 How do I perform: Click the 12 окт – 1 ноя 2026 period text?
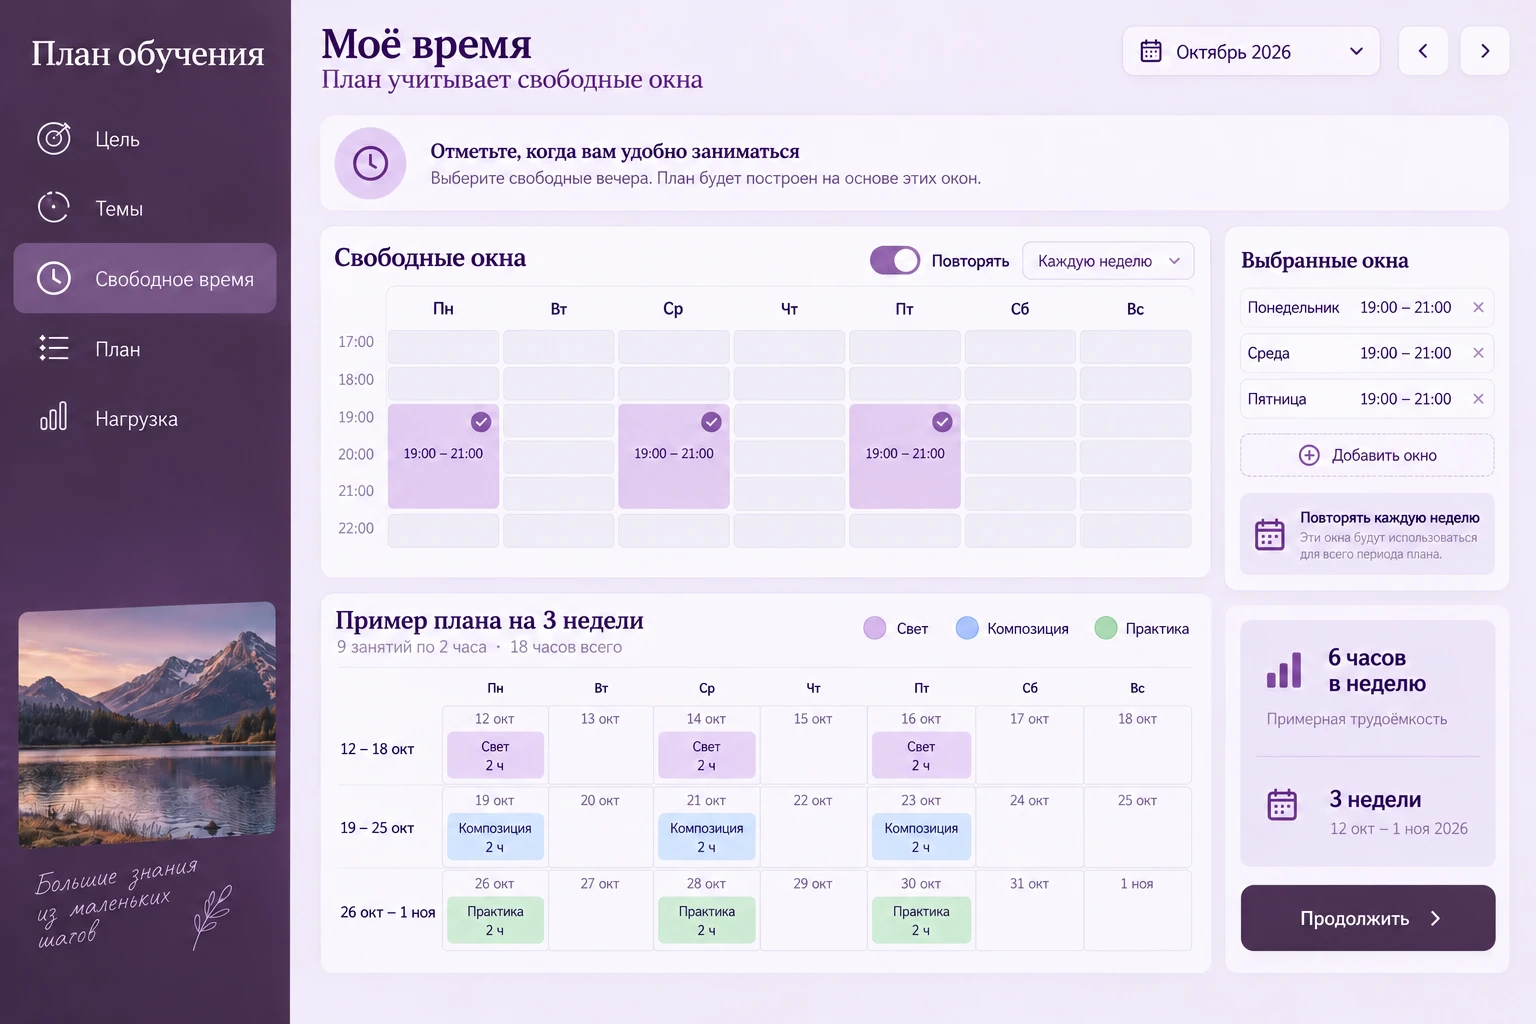1399,828
